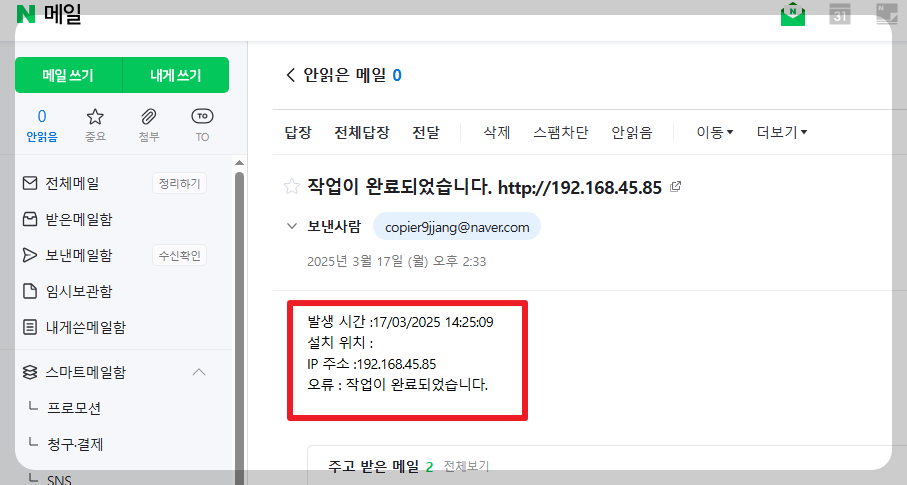Open the 보낸메일함 folder

click(x=79, y=255)
